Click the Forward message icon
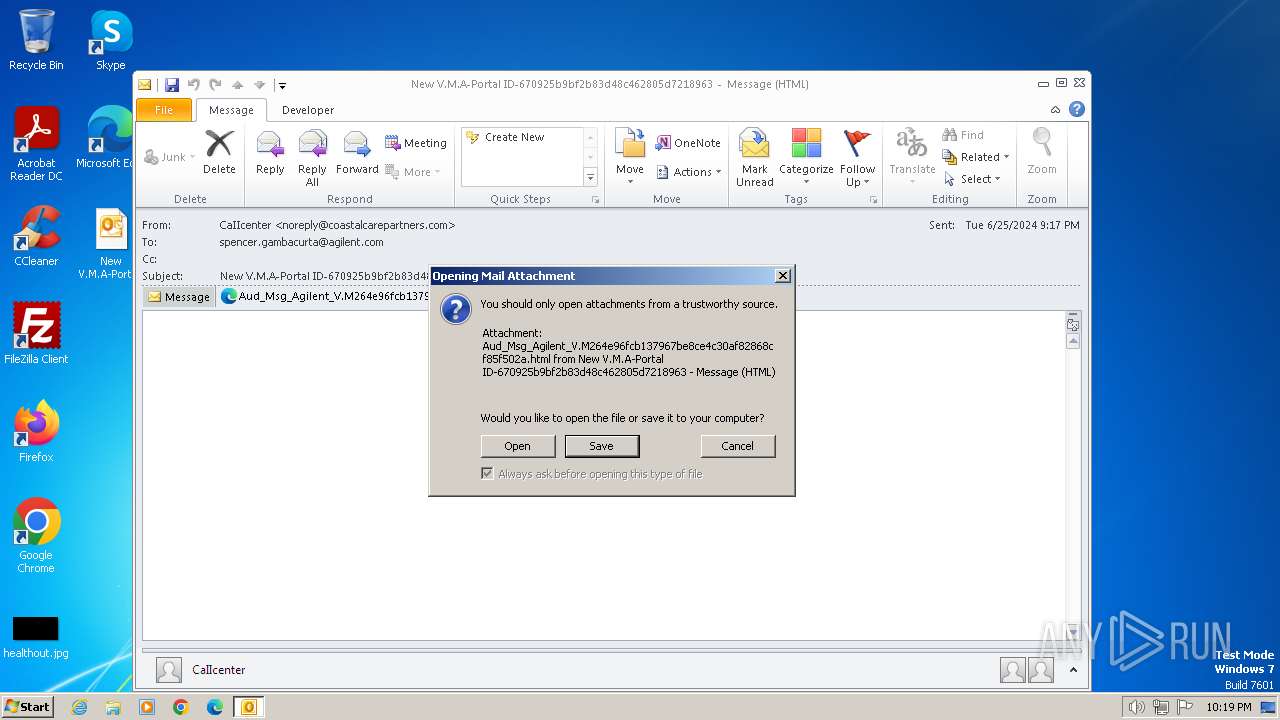The image size is (1280, 720). click(357, 153)
